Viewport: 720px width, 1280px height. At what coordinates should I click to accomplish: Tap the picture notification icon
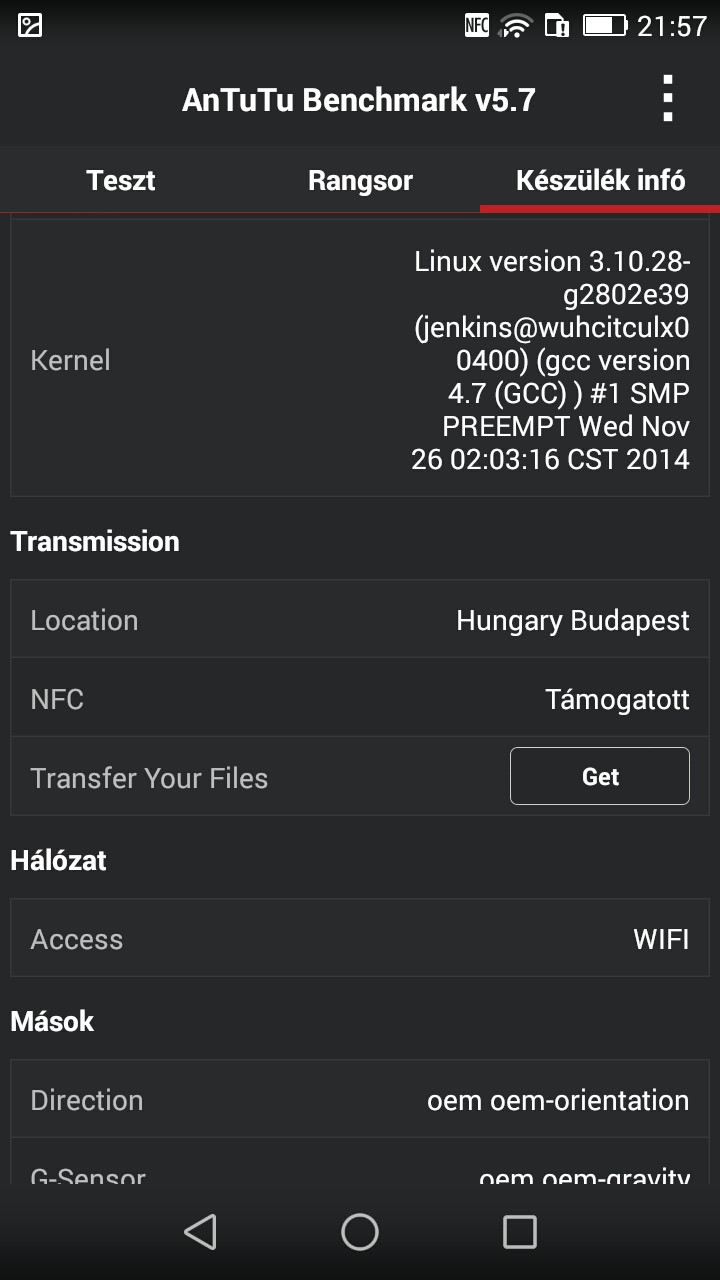coord(30,25)
